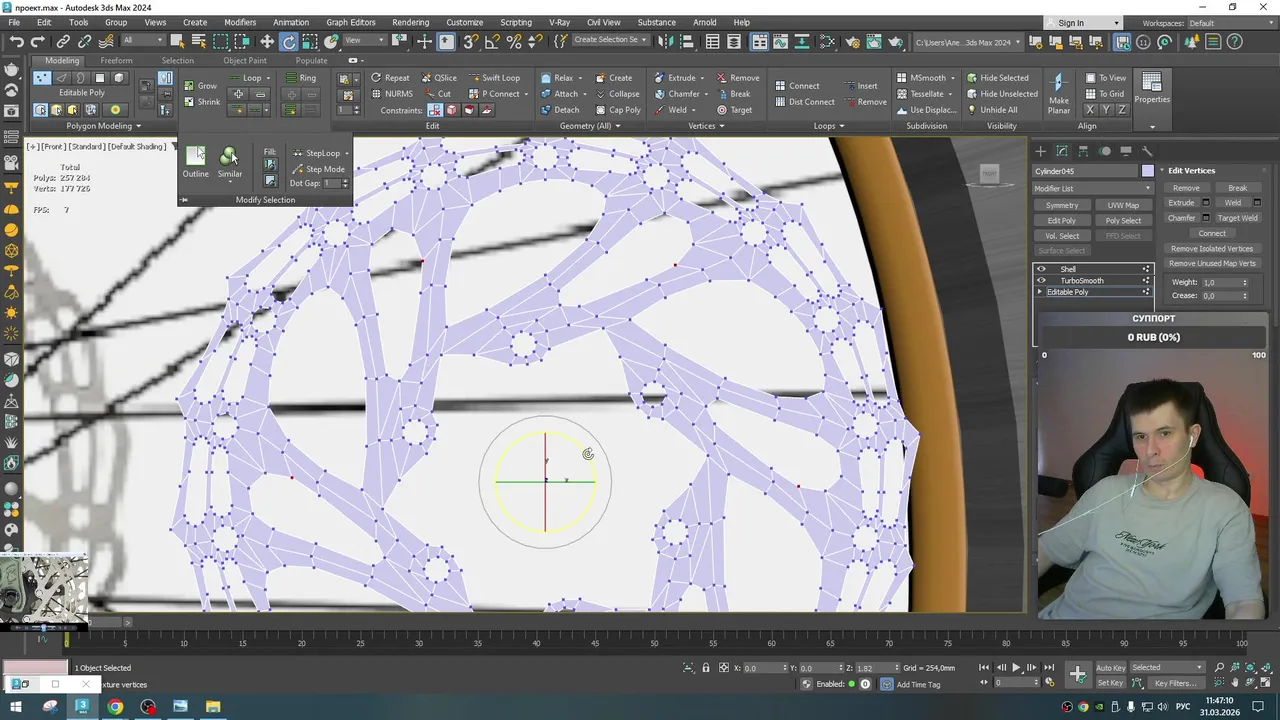
Task: Select the Move tool in main toolbar
Action: click(267, 41)
